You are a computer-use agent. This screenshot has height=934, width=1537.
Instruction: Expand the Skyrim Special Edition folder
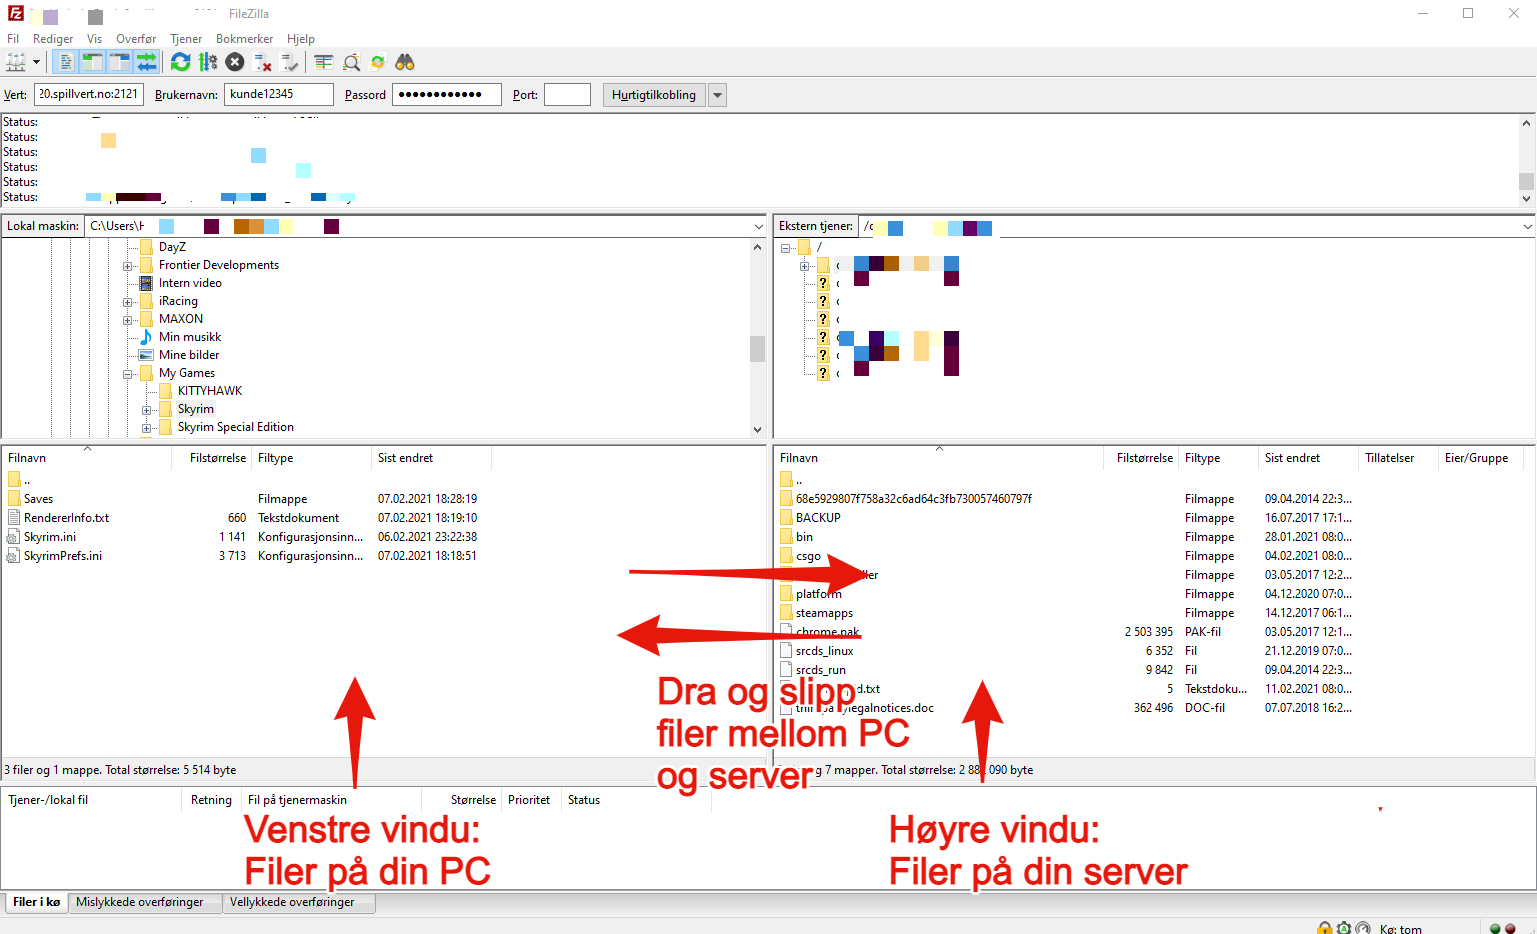point(147,428)
